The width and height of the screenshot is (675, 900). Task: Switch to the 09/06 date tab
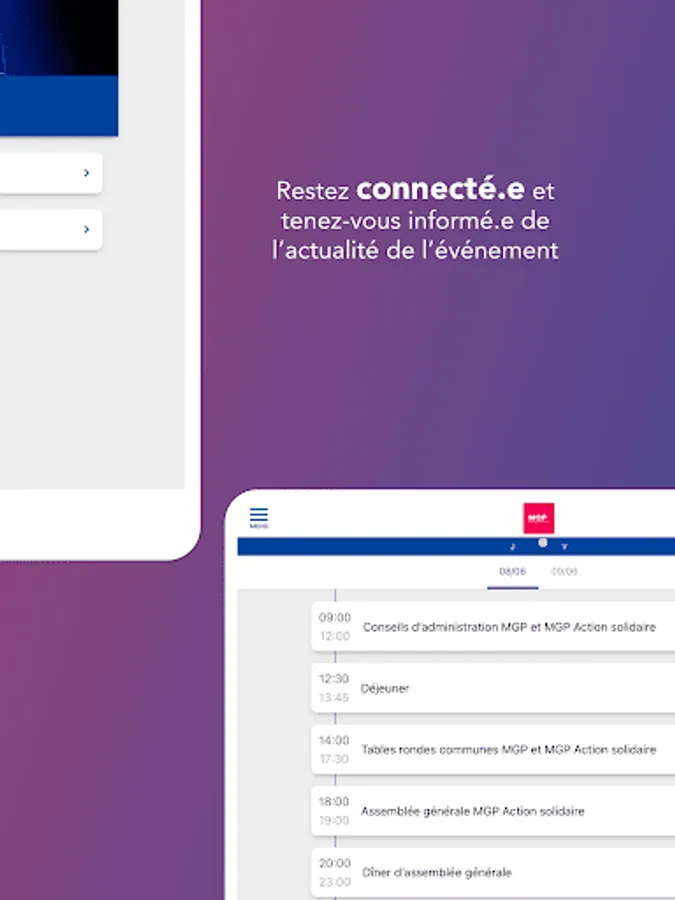pos(564,572)
